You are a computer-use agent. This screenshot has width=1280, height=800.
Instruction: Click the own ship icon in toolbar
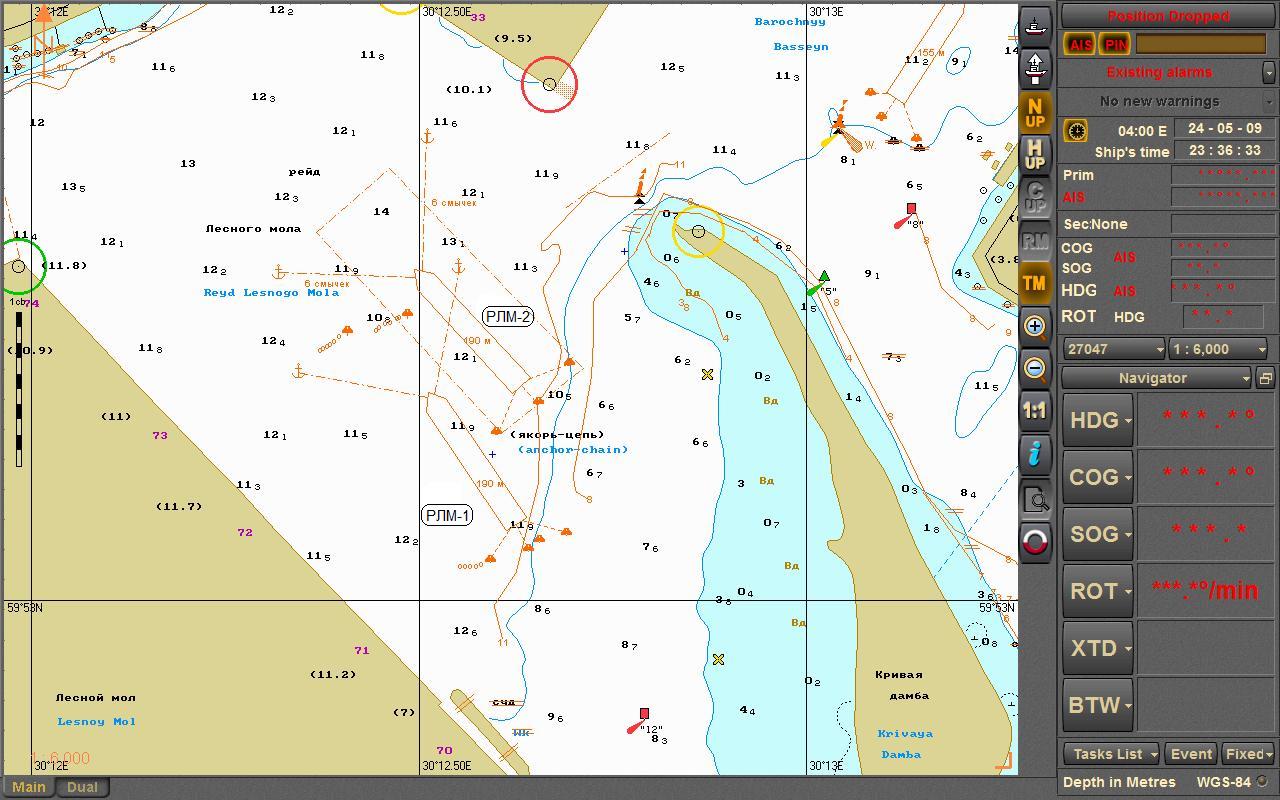tap(1035, 23)
